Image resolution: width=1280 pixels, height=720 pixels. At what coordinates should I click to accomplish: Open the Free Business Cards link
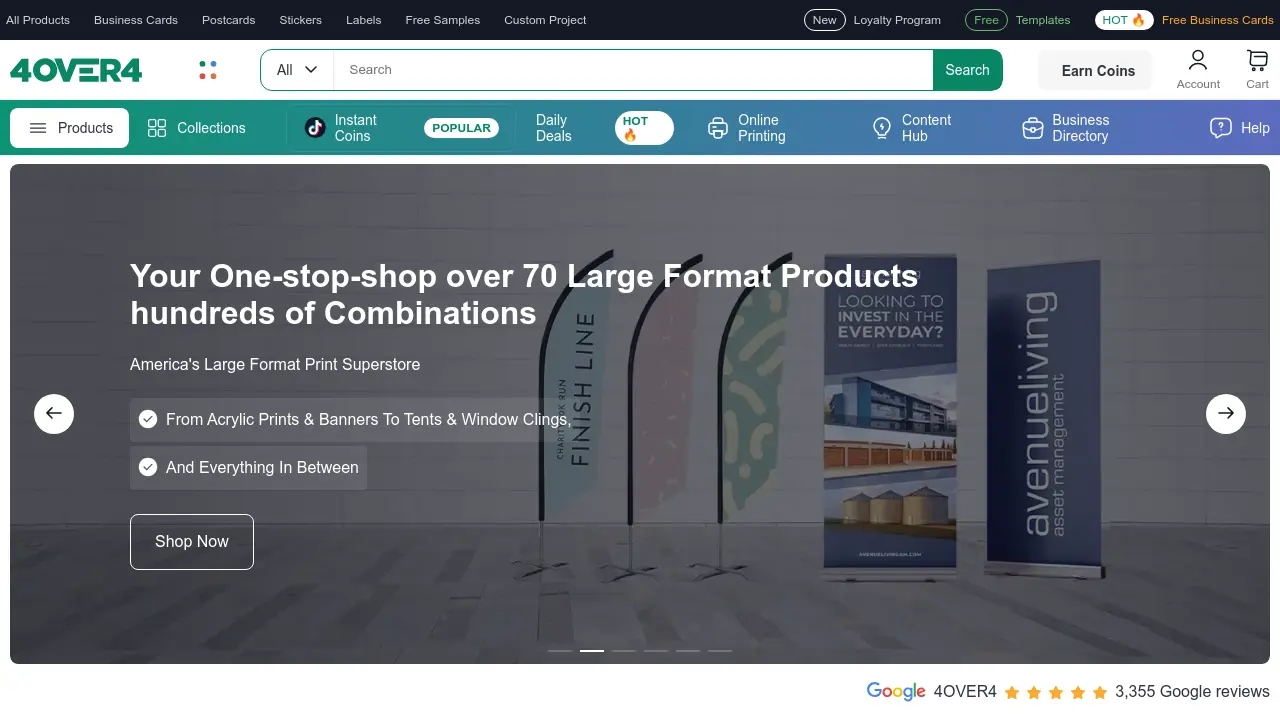[1218, 20]
